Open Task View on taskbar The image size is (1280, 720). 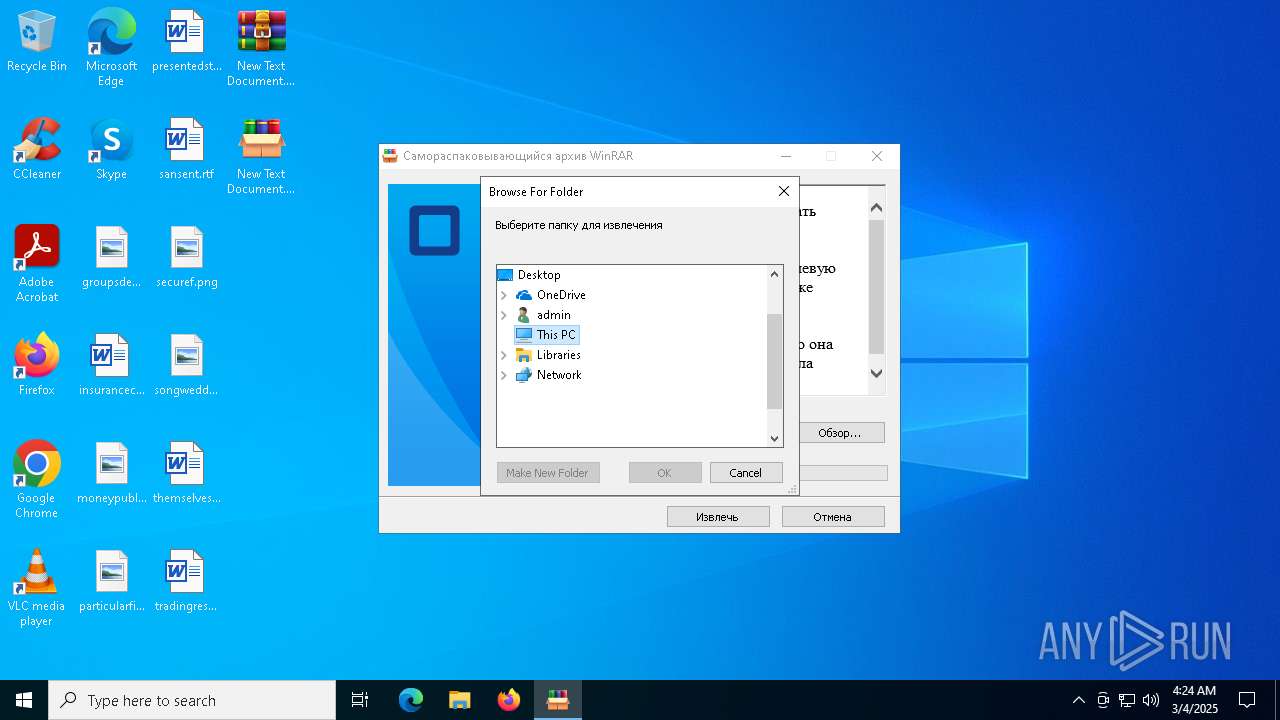360,700
